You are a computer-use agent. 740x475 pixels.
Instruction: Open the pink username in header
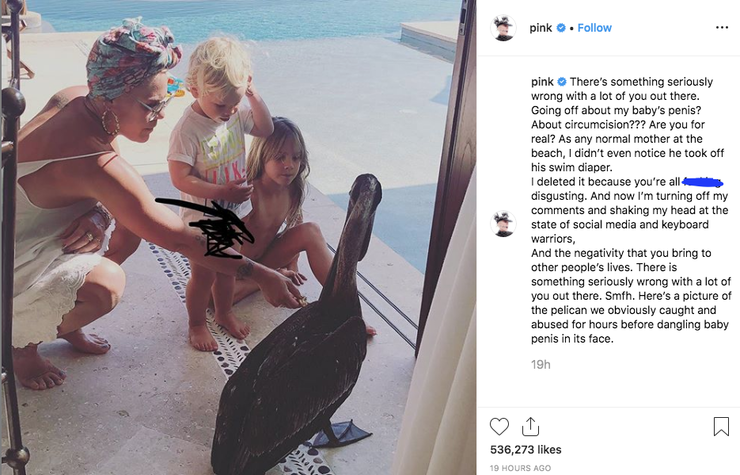pyautogui.click(x=540, y=28)
